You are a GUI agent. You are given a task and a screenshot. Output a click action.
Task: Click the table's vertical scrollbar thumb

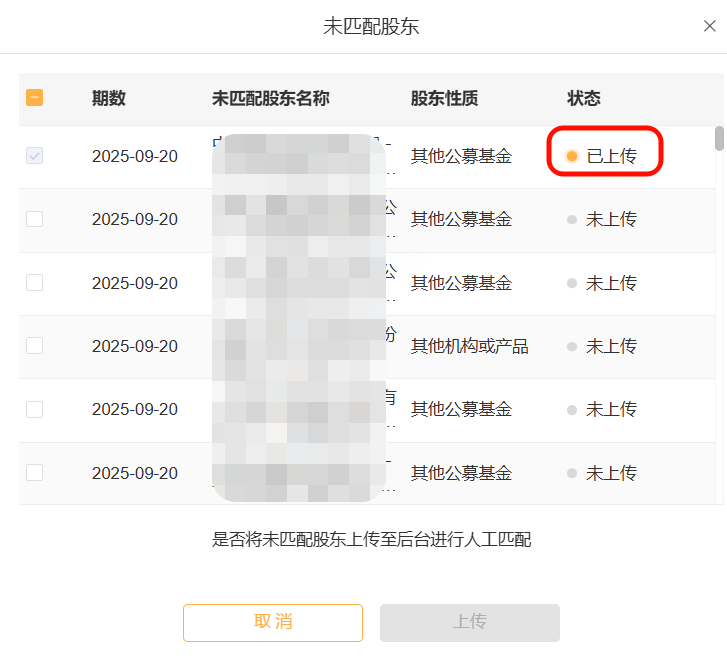(719, 138)
